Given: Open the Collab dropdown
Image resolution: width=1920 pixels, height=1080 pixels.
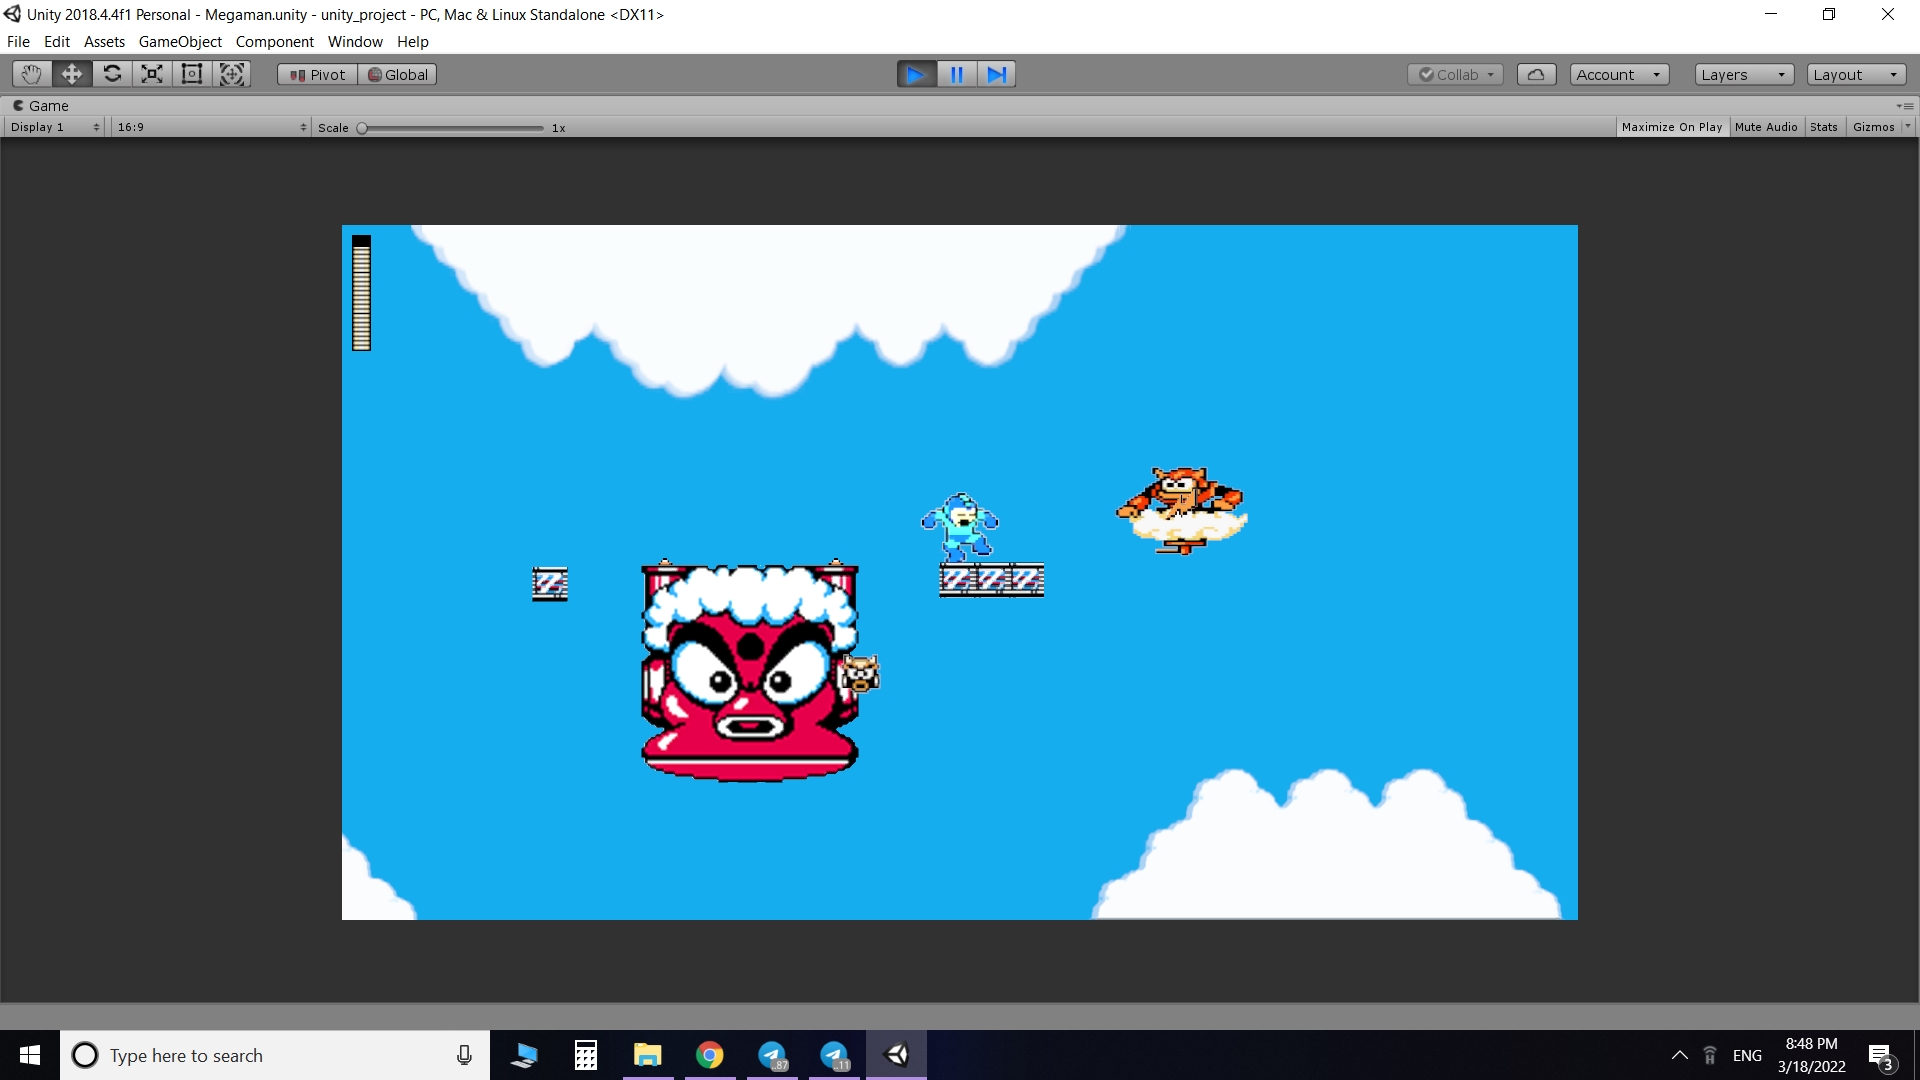Looking at the screenshot, I should pyautogui.click(x=1456, y=75).
